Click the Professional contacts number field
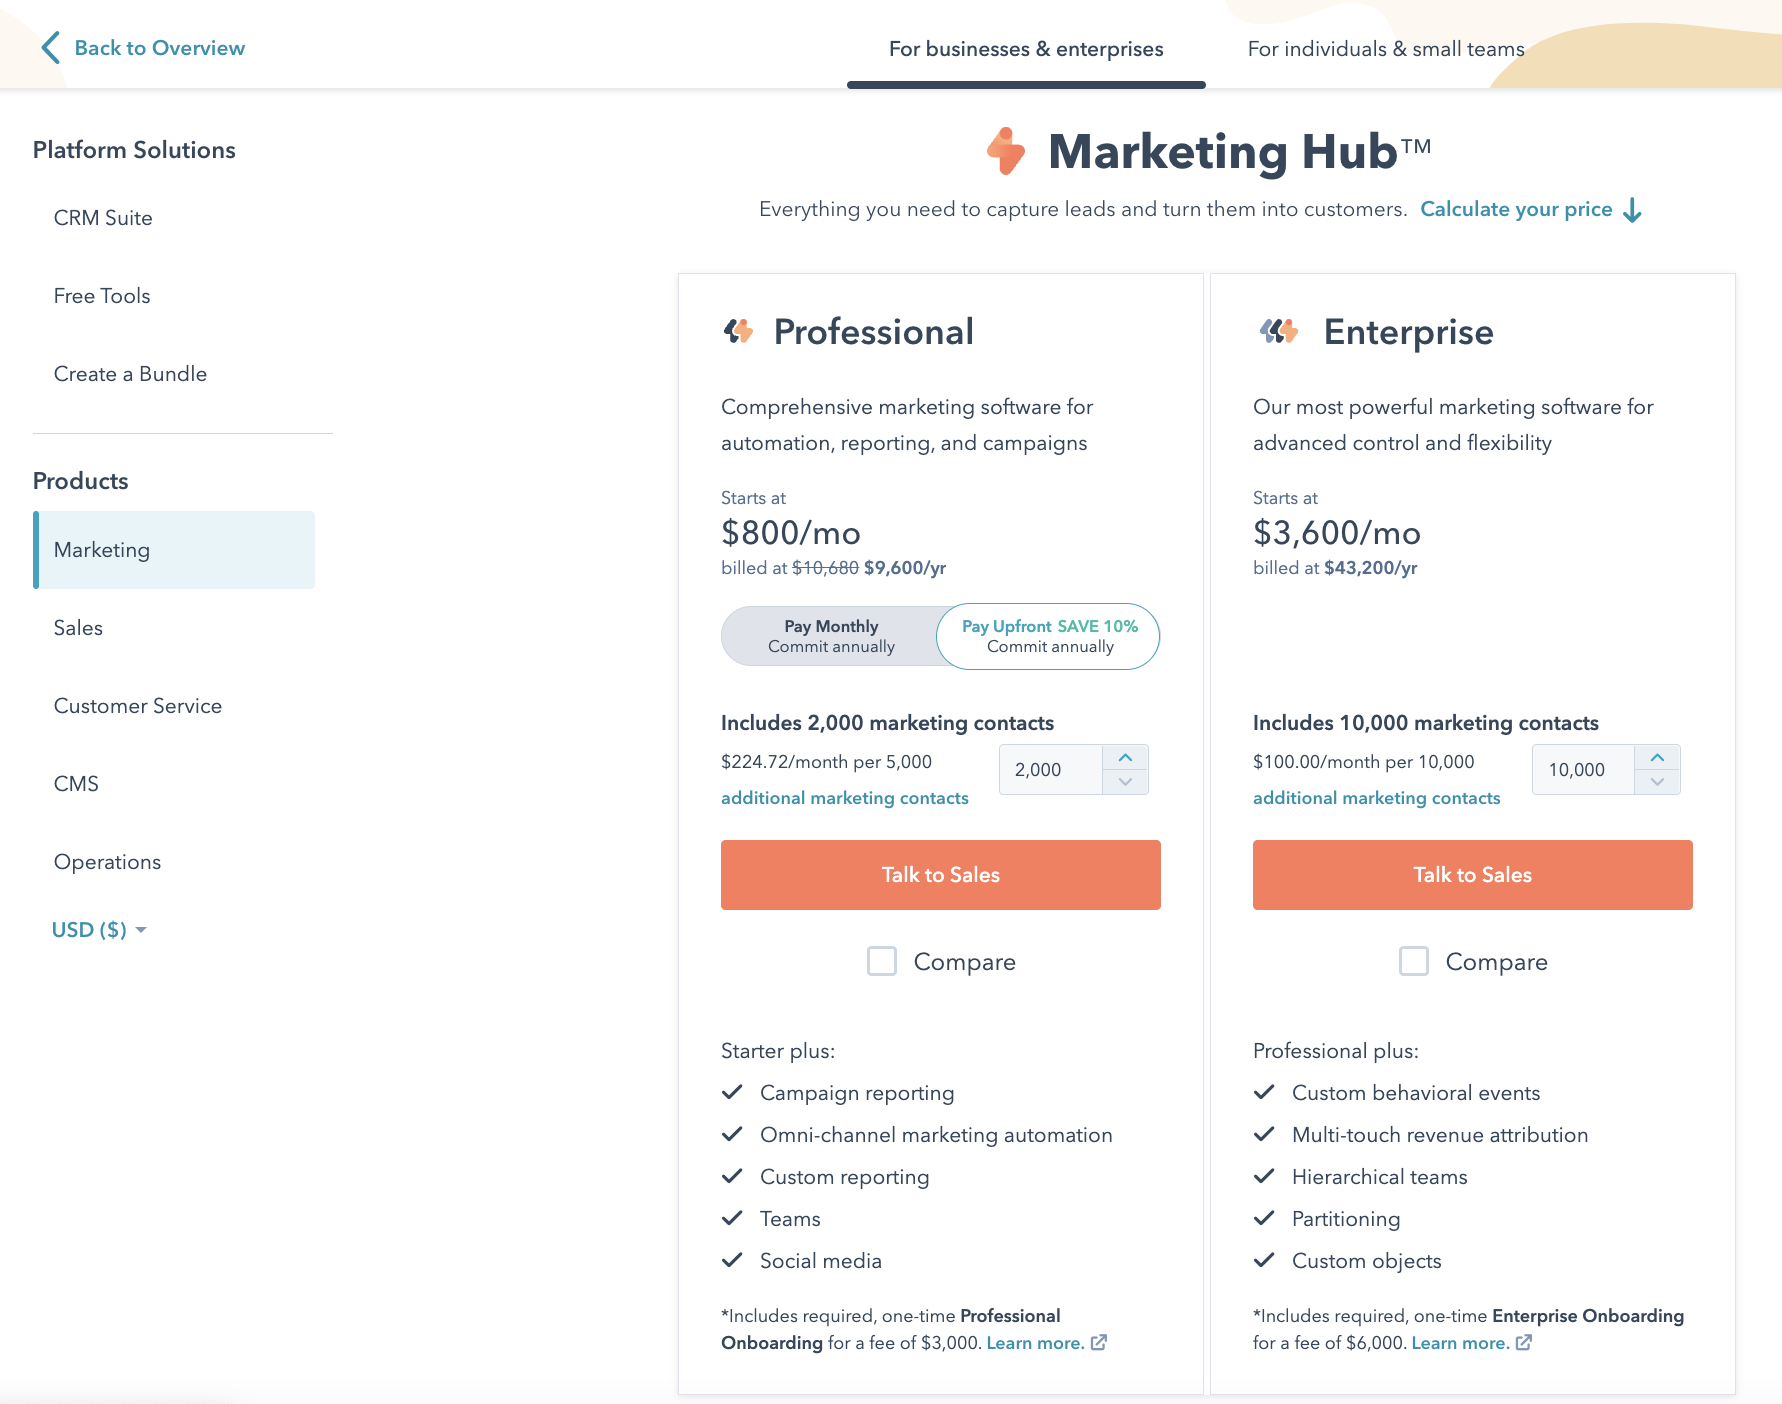The image size is (1782, 1404). click(1050, 770)
